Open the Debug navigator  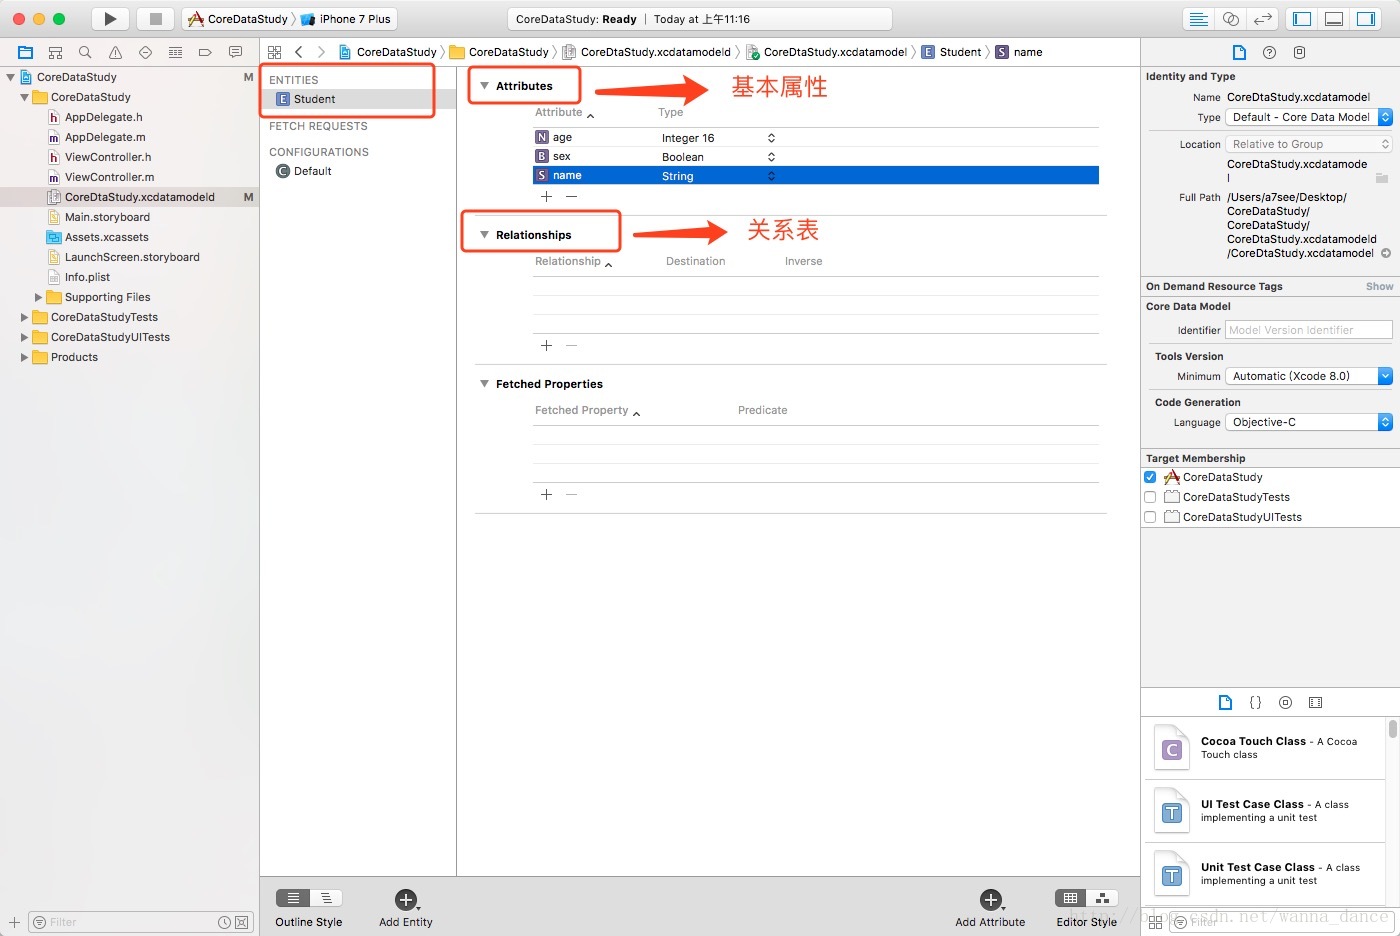coord(175,52)
